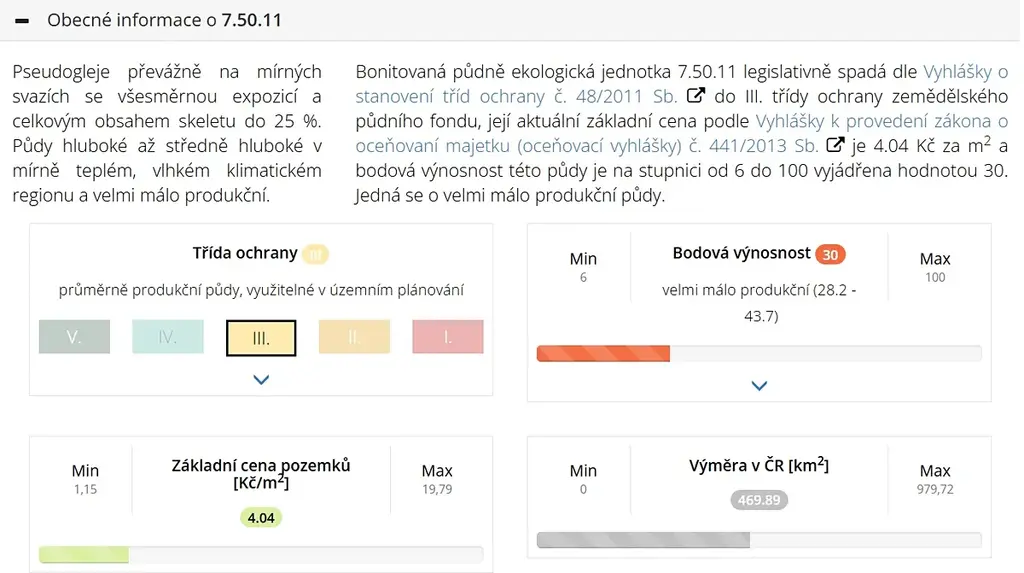Click the yellow III class badge

tap(315, 254)
